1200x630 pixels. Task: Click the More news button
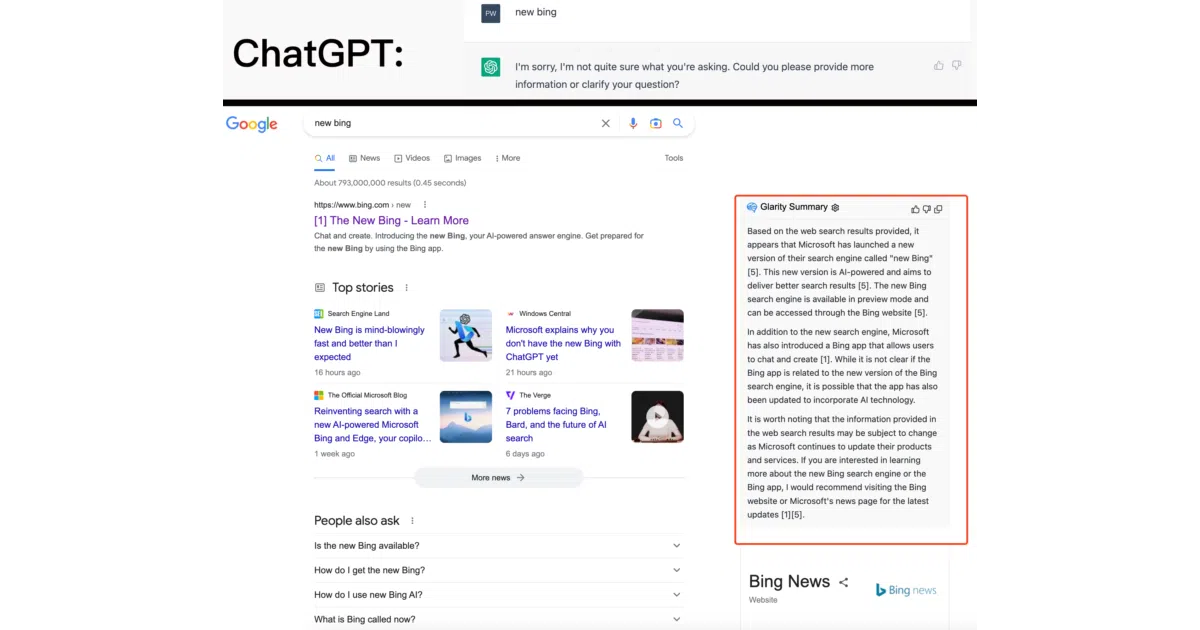point(498,478)
